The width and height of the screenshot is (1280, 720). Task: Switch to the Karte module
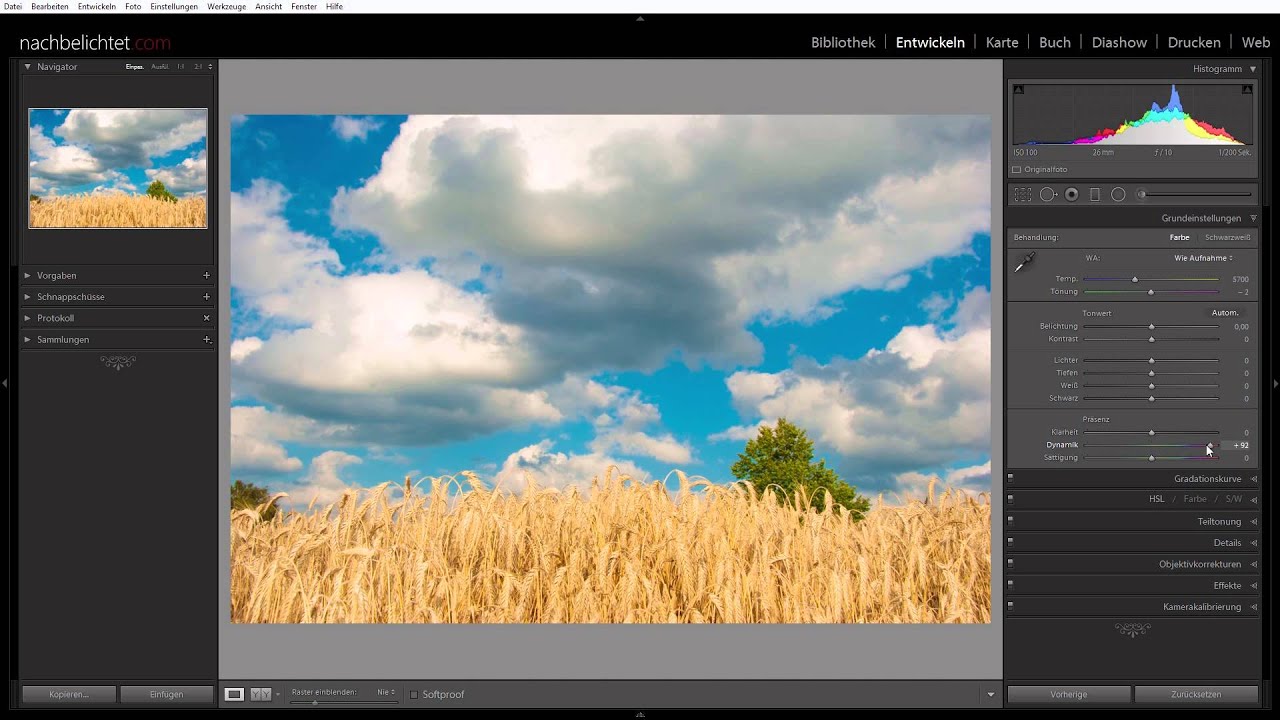click(1002, 42)
